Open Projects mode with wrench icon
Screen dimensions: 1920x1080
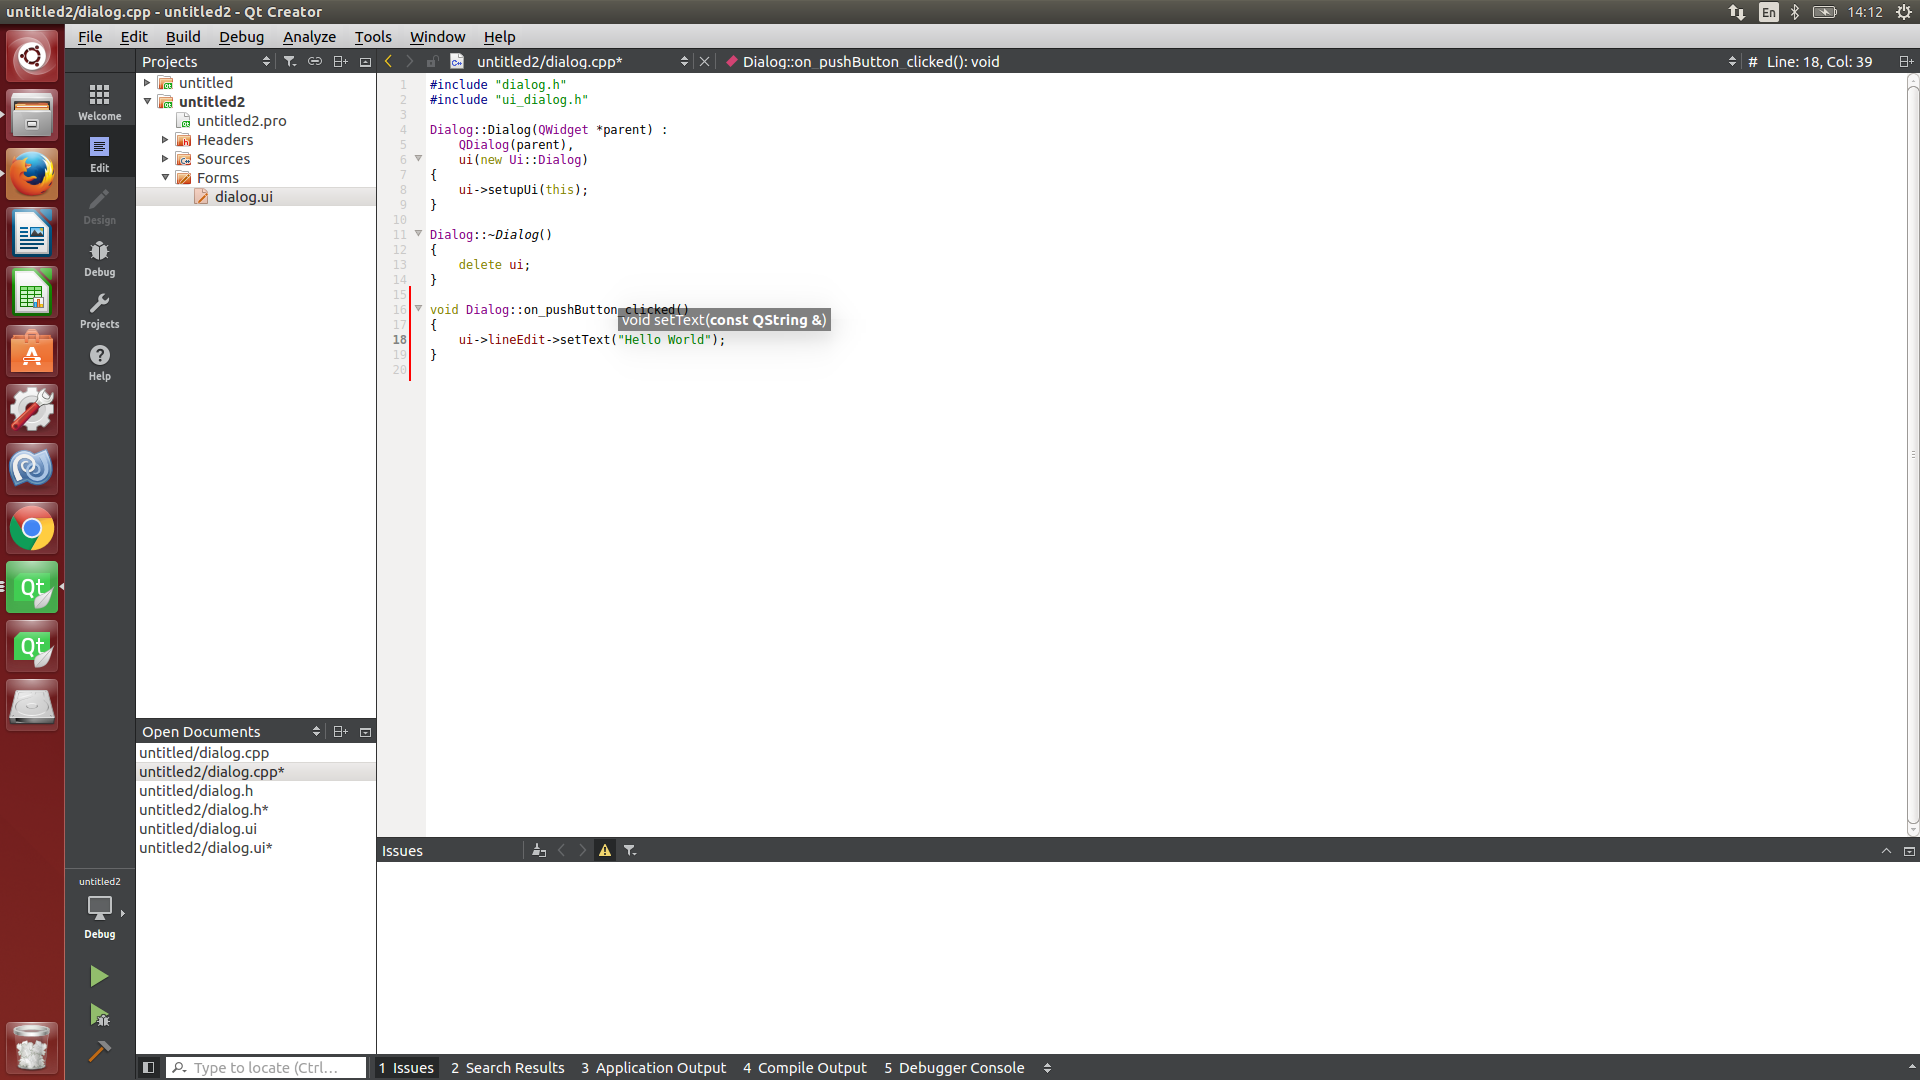(x=99, y=309)
